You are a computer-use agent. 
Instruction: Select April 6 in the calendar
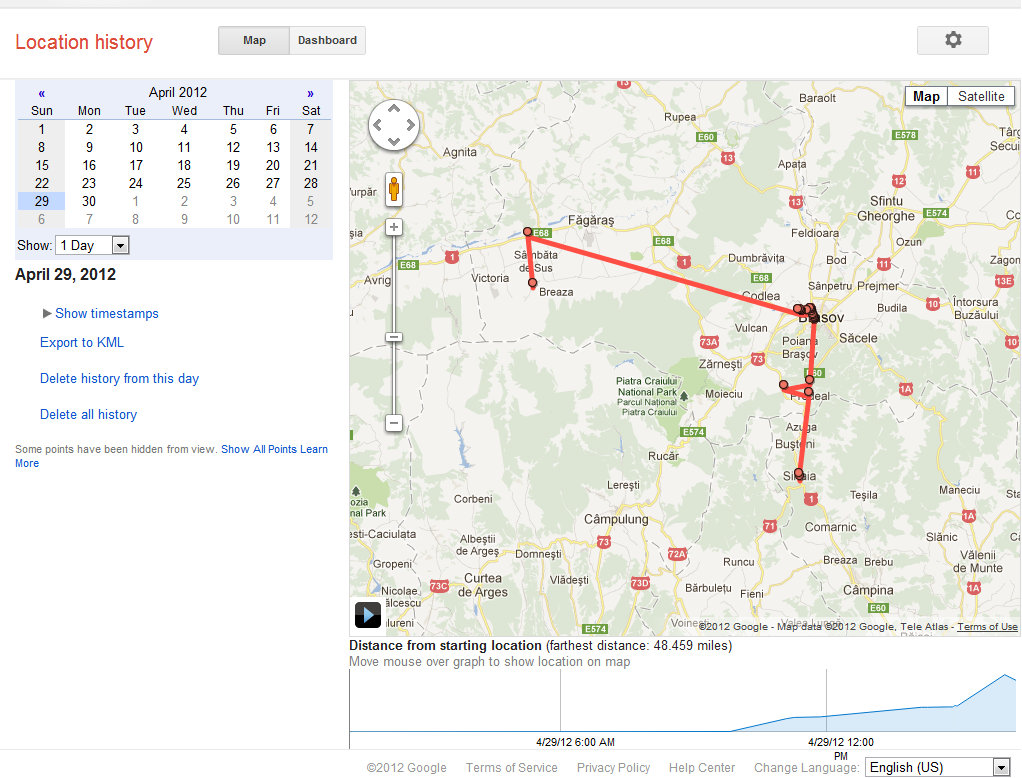[273, 130]
